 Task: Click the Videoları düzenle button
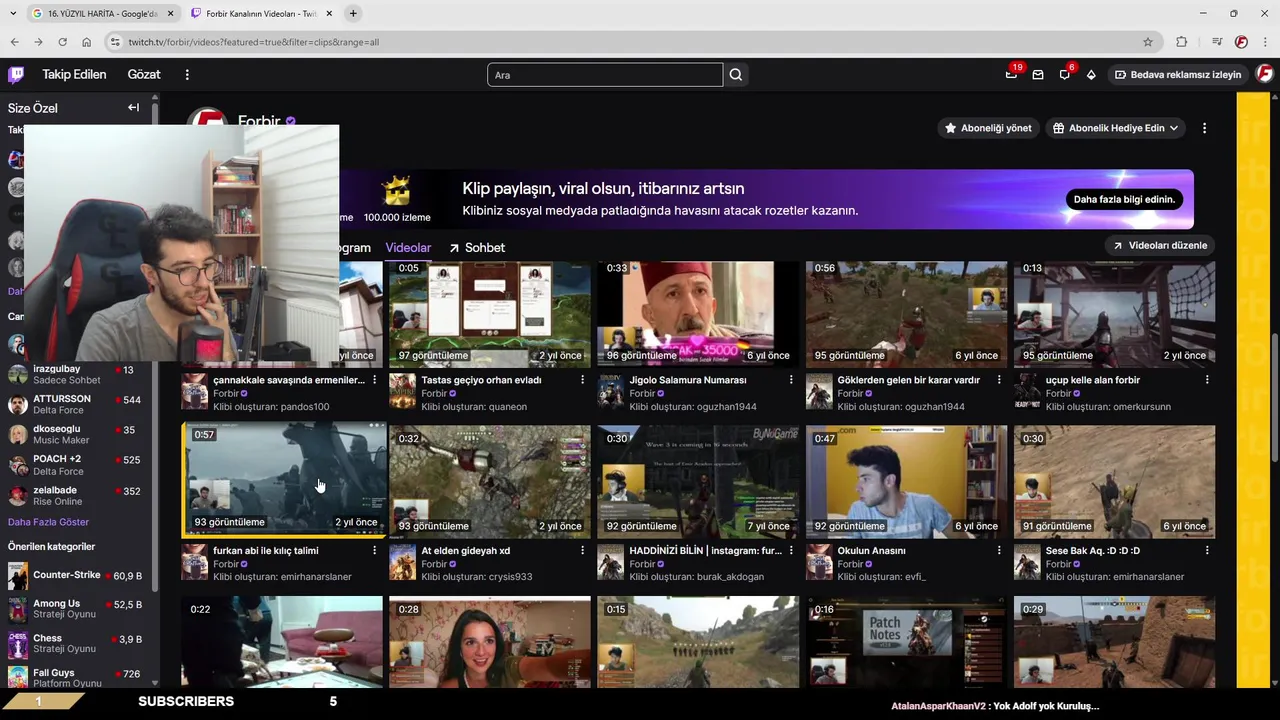[1160, 245]
